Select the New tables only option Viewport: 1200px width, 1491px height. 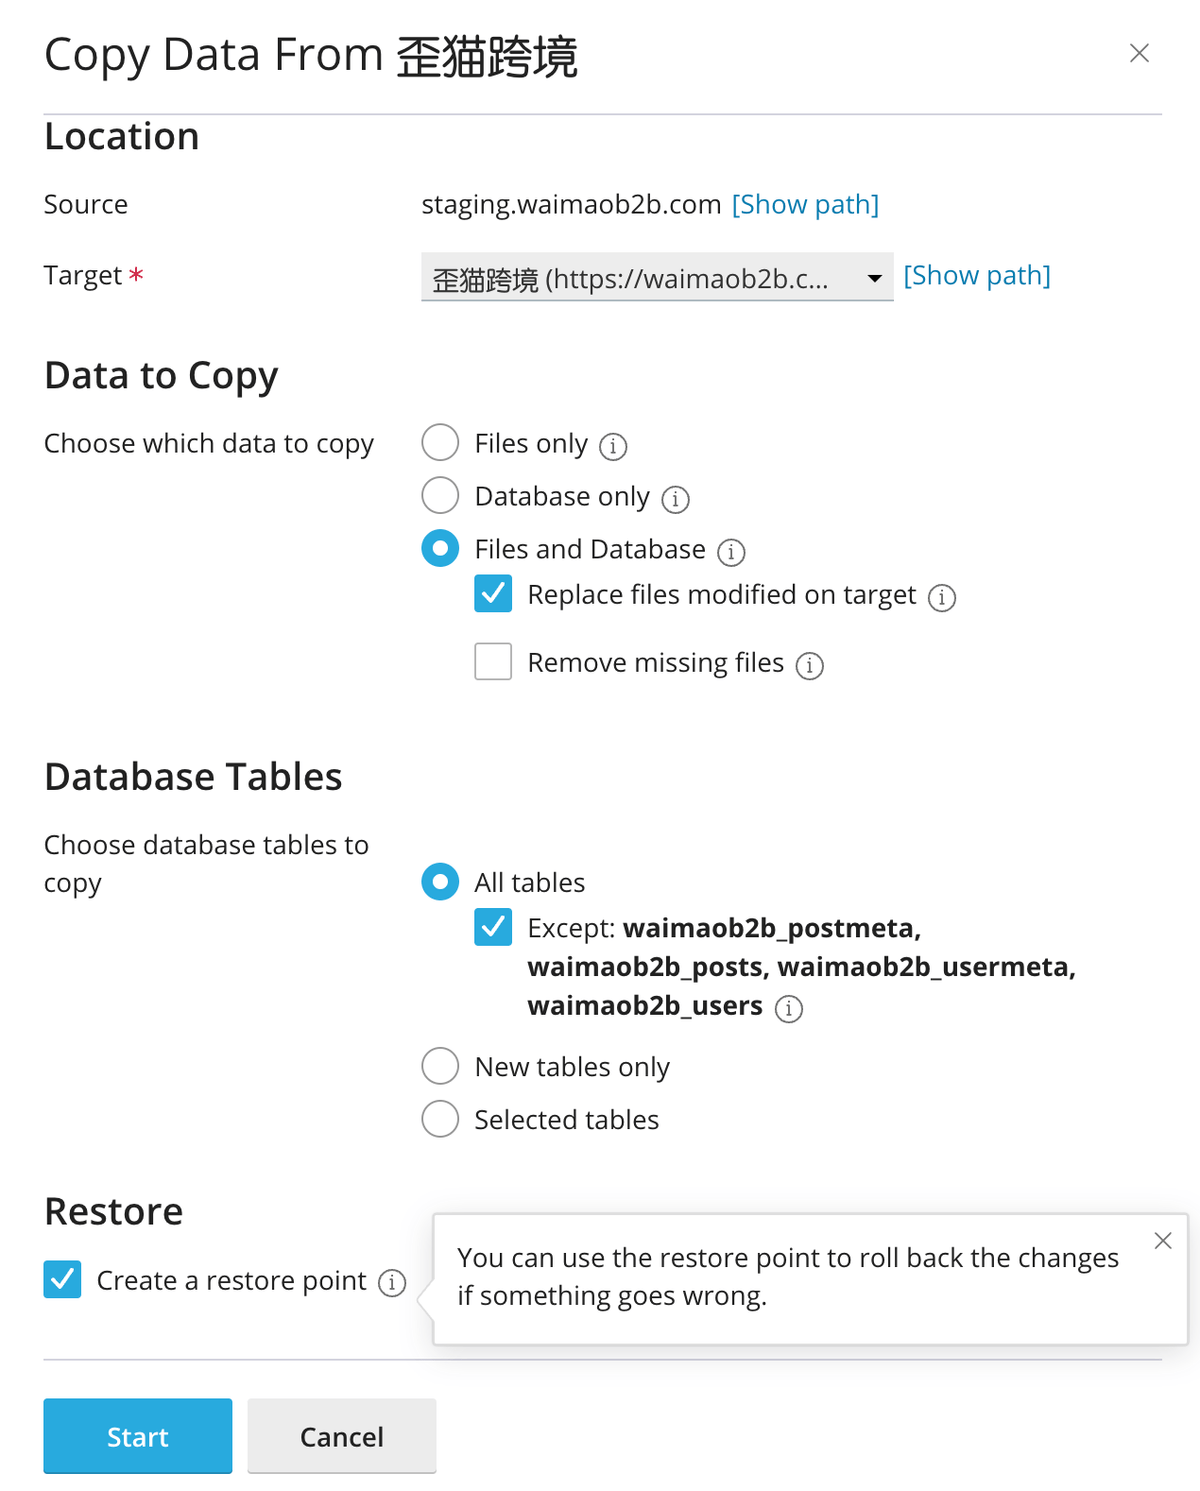pyautogui.click(x=440, y=1066)
